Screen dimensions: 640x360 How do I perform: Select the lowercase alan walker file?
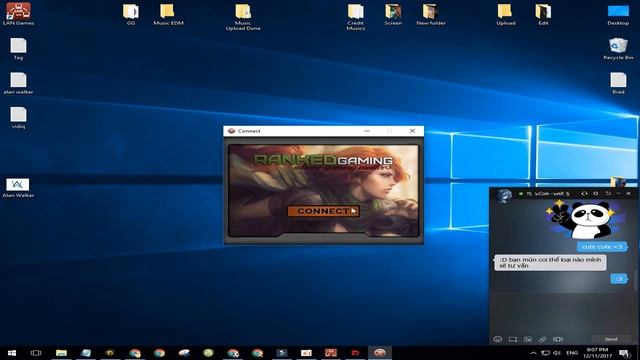[18, 83]
